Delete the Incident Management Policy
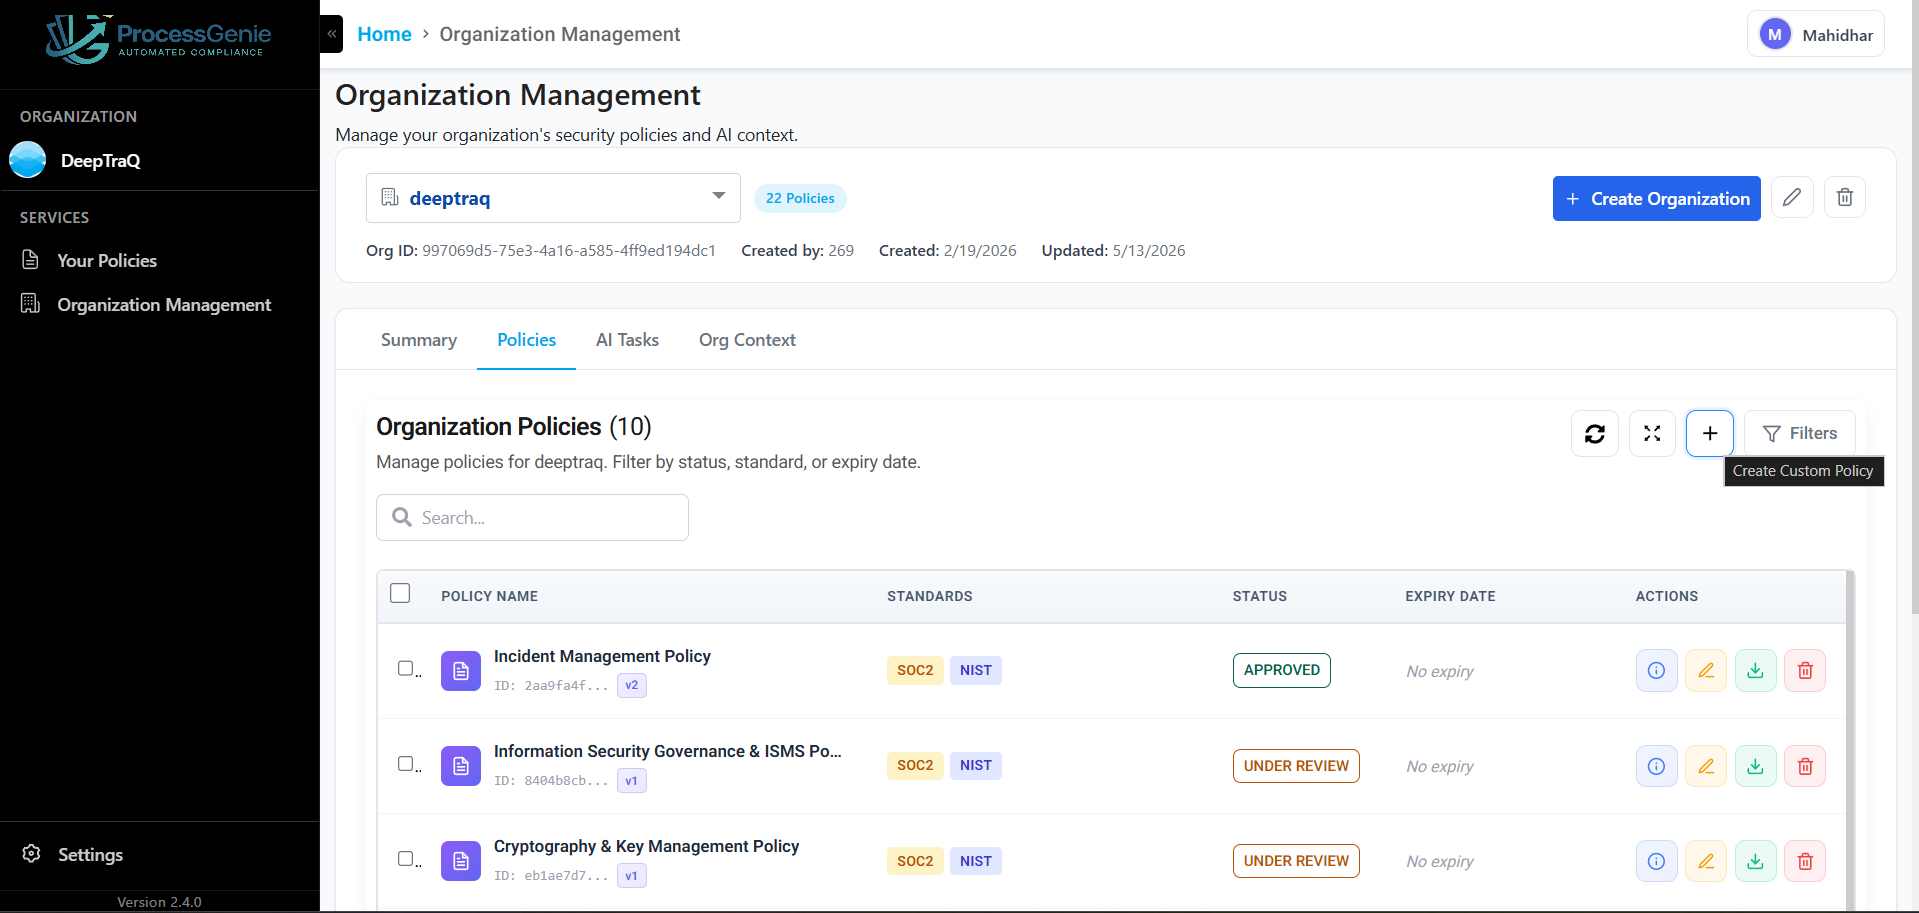 (x=1805, y=671)
